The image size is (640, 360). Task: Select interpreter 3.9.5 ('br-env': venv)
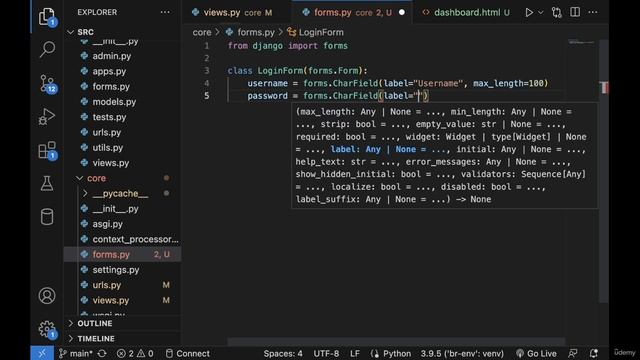(462, 353)
